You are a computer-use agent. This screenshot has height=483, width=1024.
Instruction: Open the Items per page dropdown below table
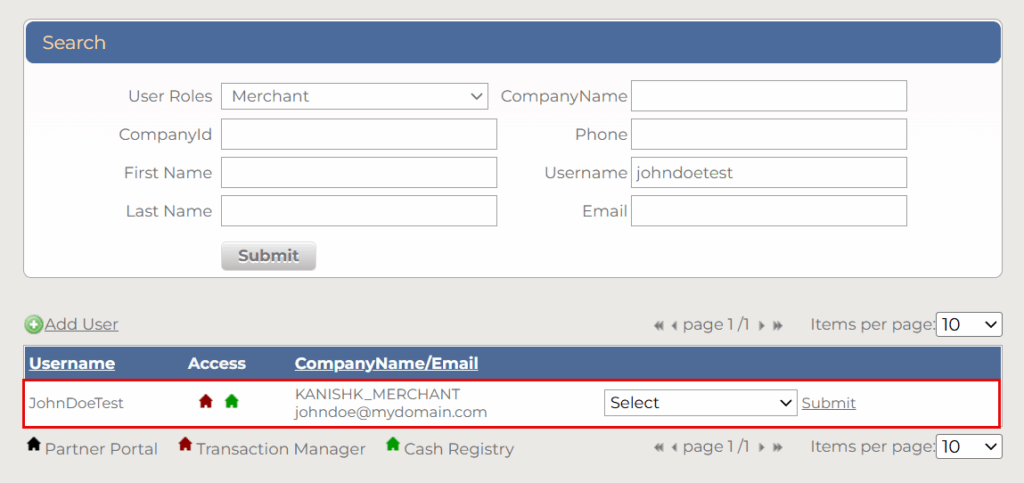click(x=968, y=446)
